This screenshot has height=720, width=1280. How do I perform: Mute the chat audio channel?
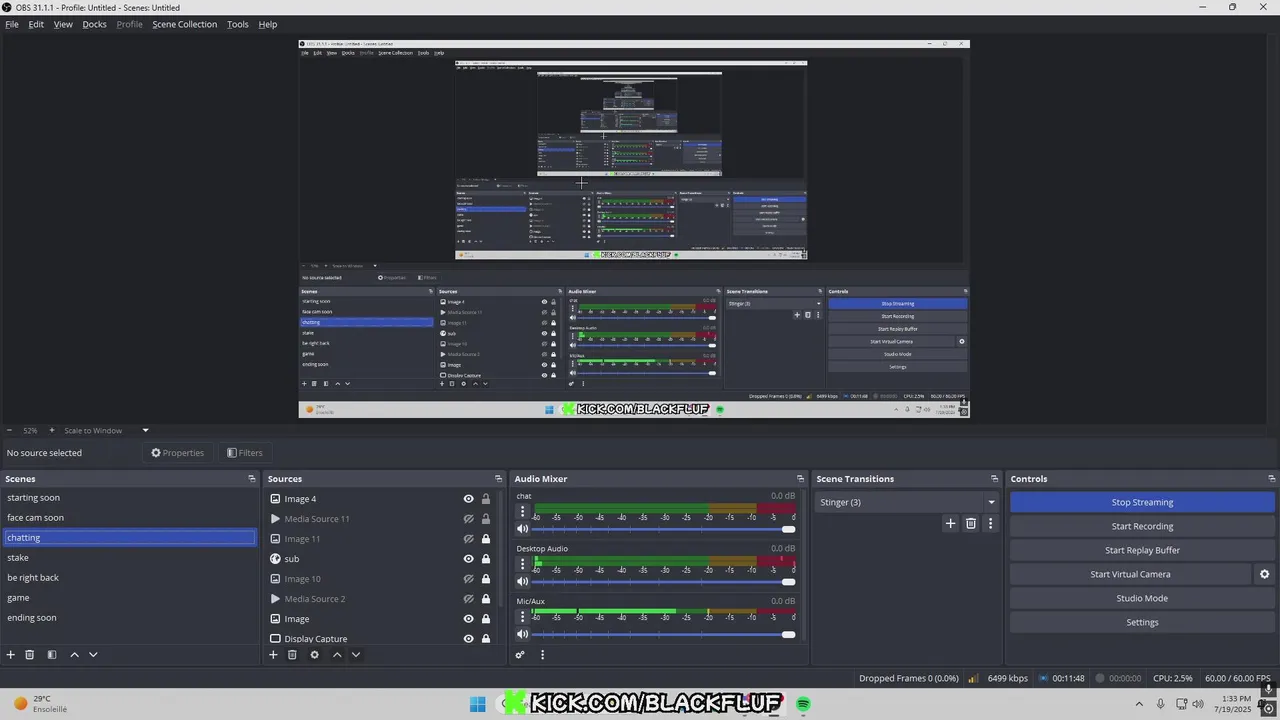click(x=522, y=529)
